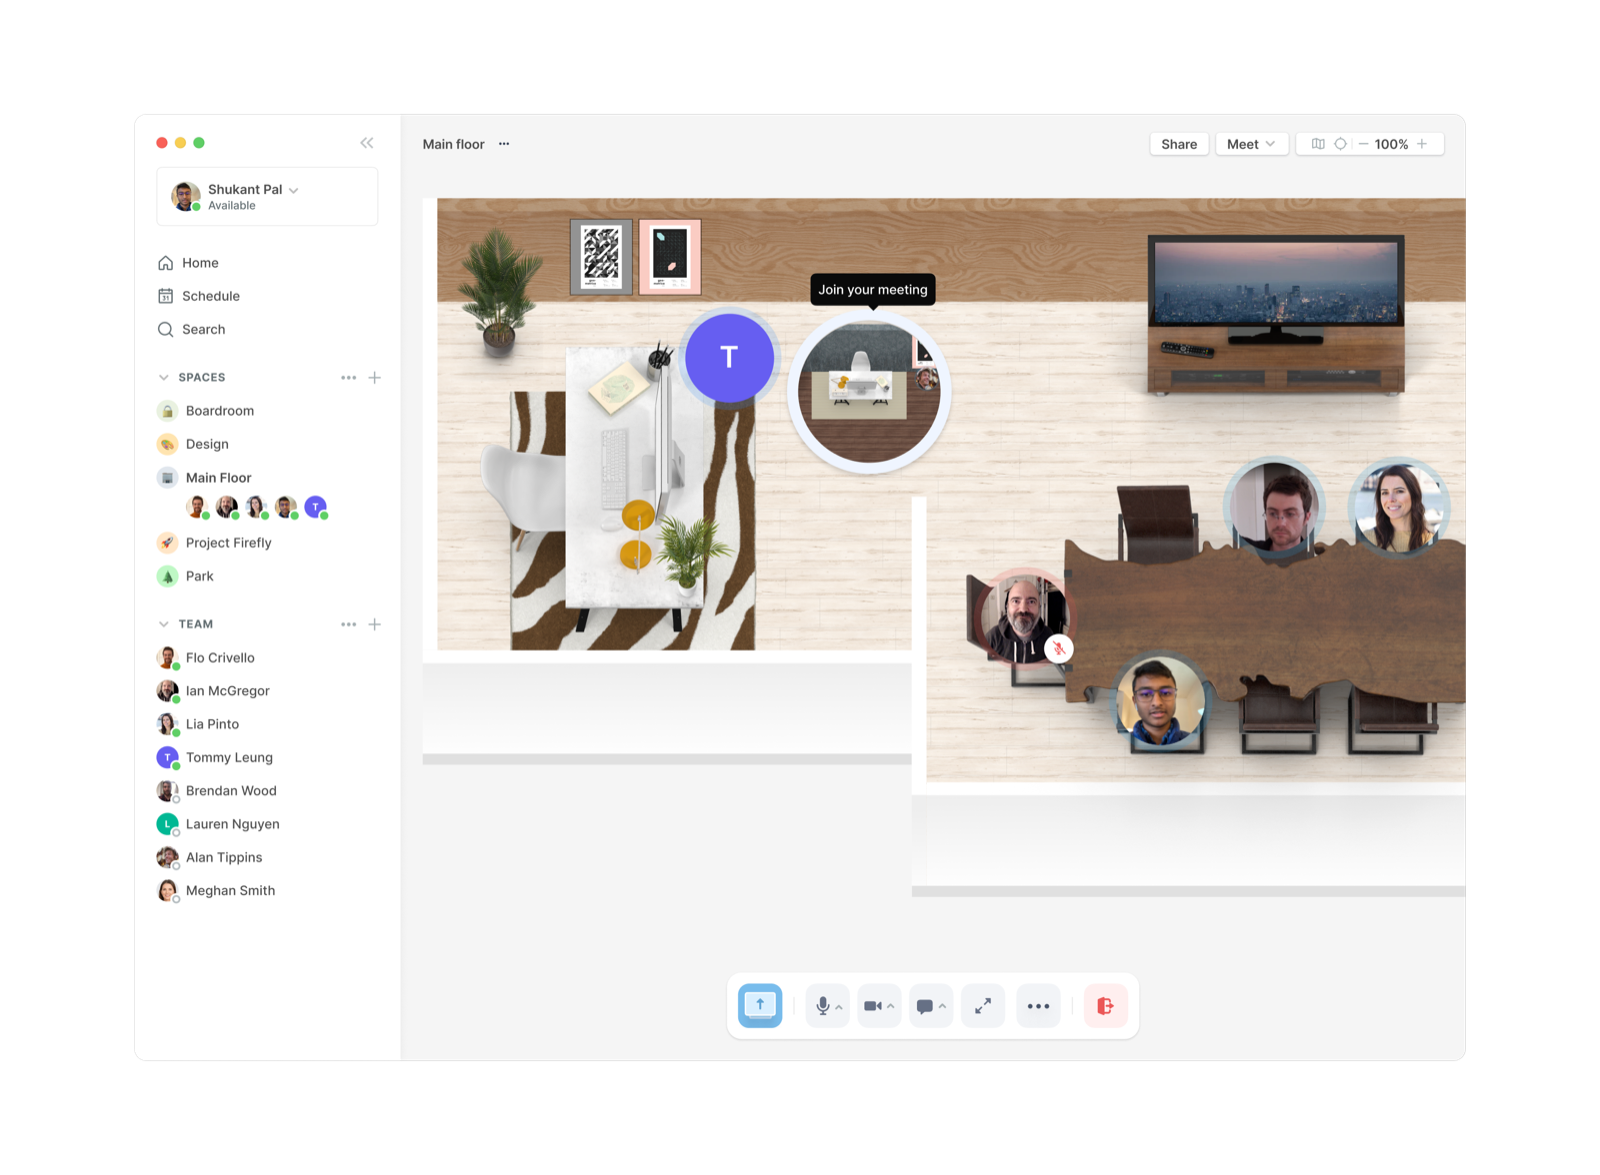This screenshot has width=1600, height=1175.
Task: Open the Meet dropdown menu
Action: click(1250, 143)
